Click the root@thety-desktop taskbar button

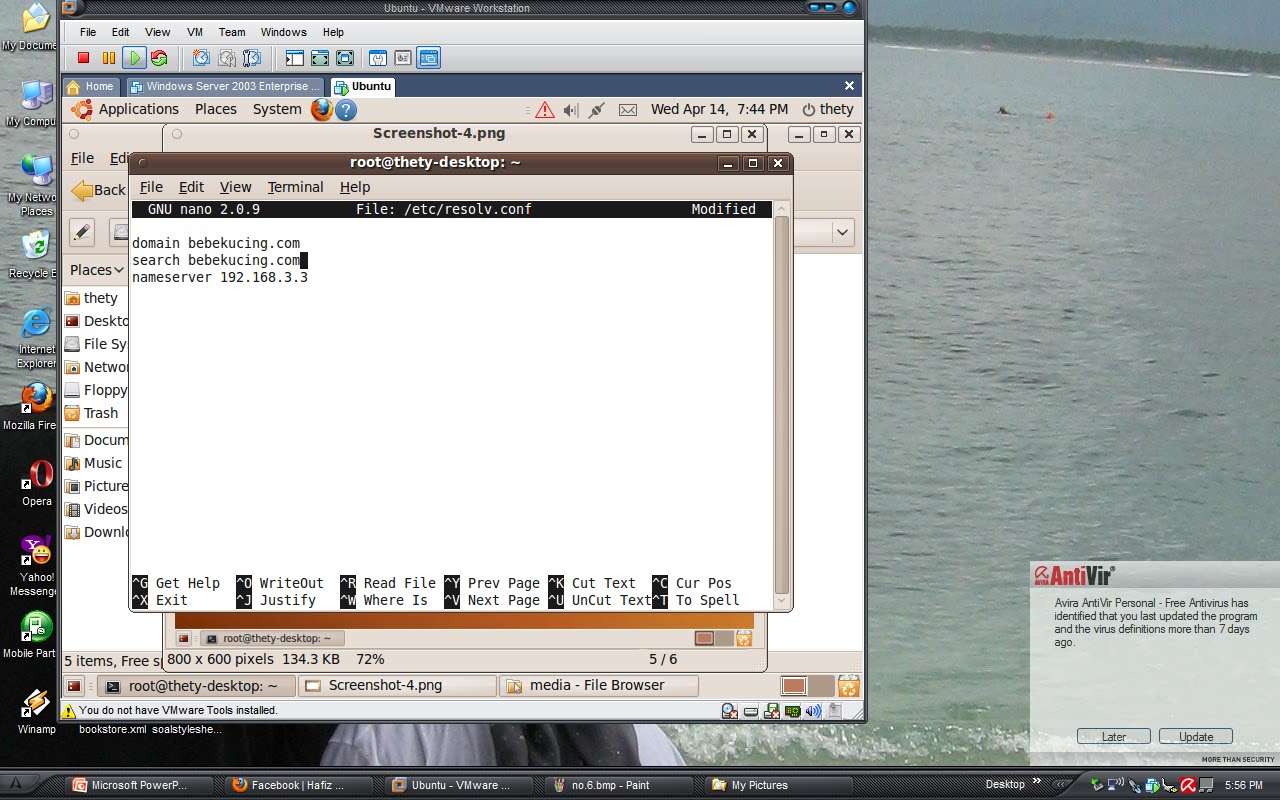click(x=196, y=686)
